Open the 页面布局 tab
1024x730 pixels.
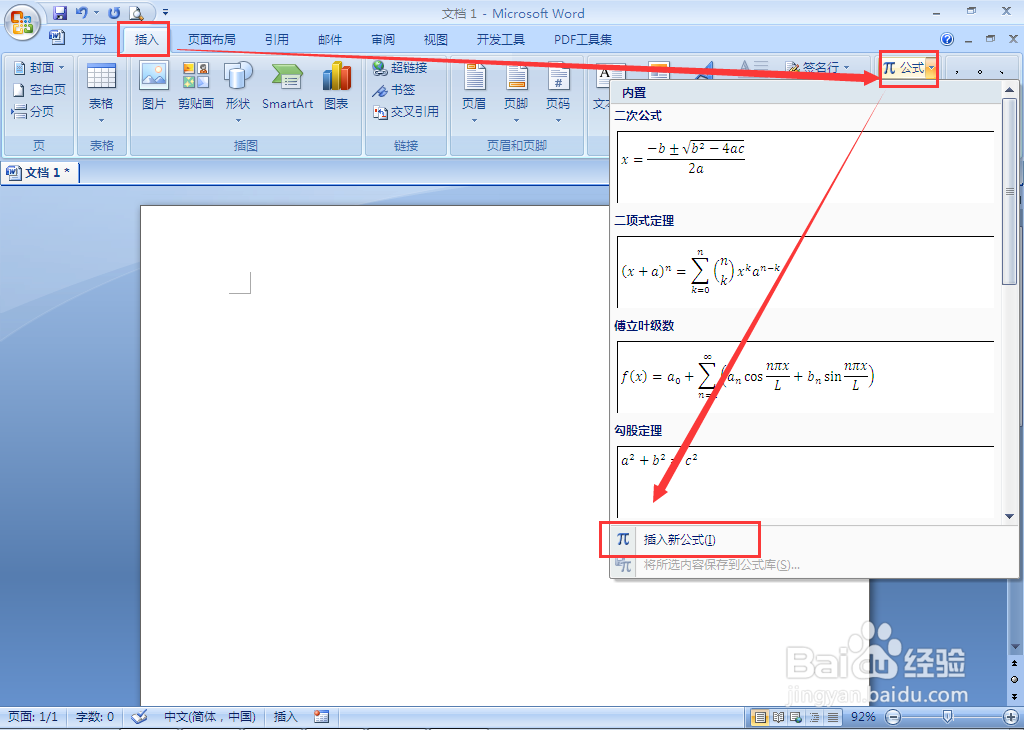212,40
